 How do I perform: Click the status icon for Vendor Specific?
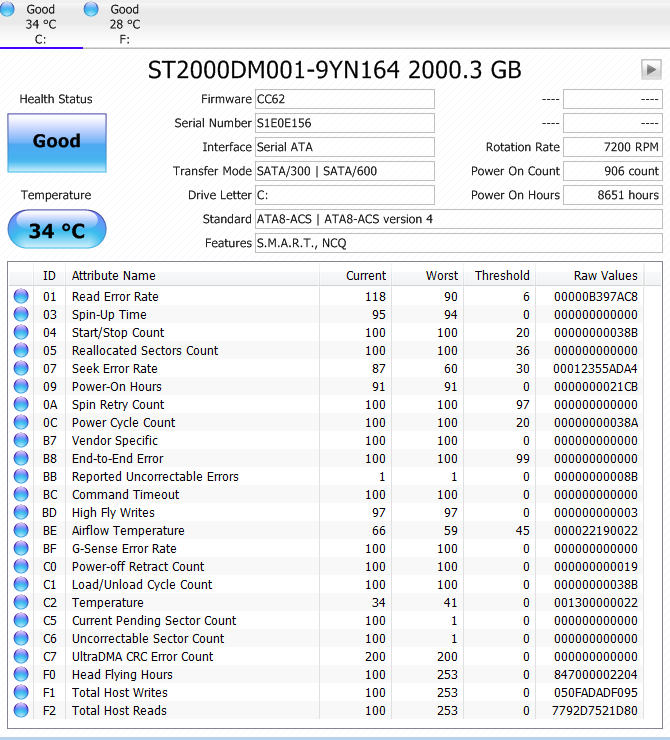[x=21, y=440]
